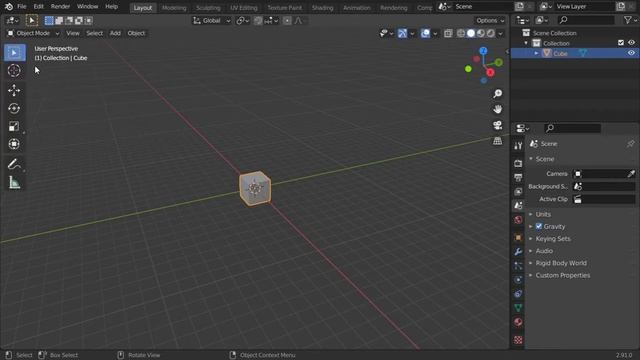Click blue Z axis on navigation gizmo
Screen dimensions: 640x360
click(x=483, y=51)
